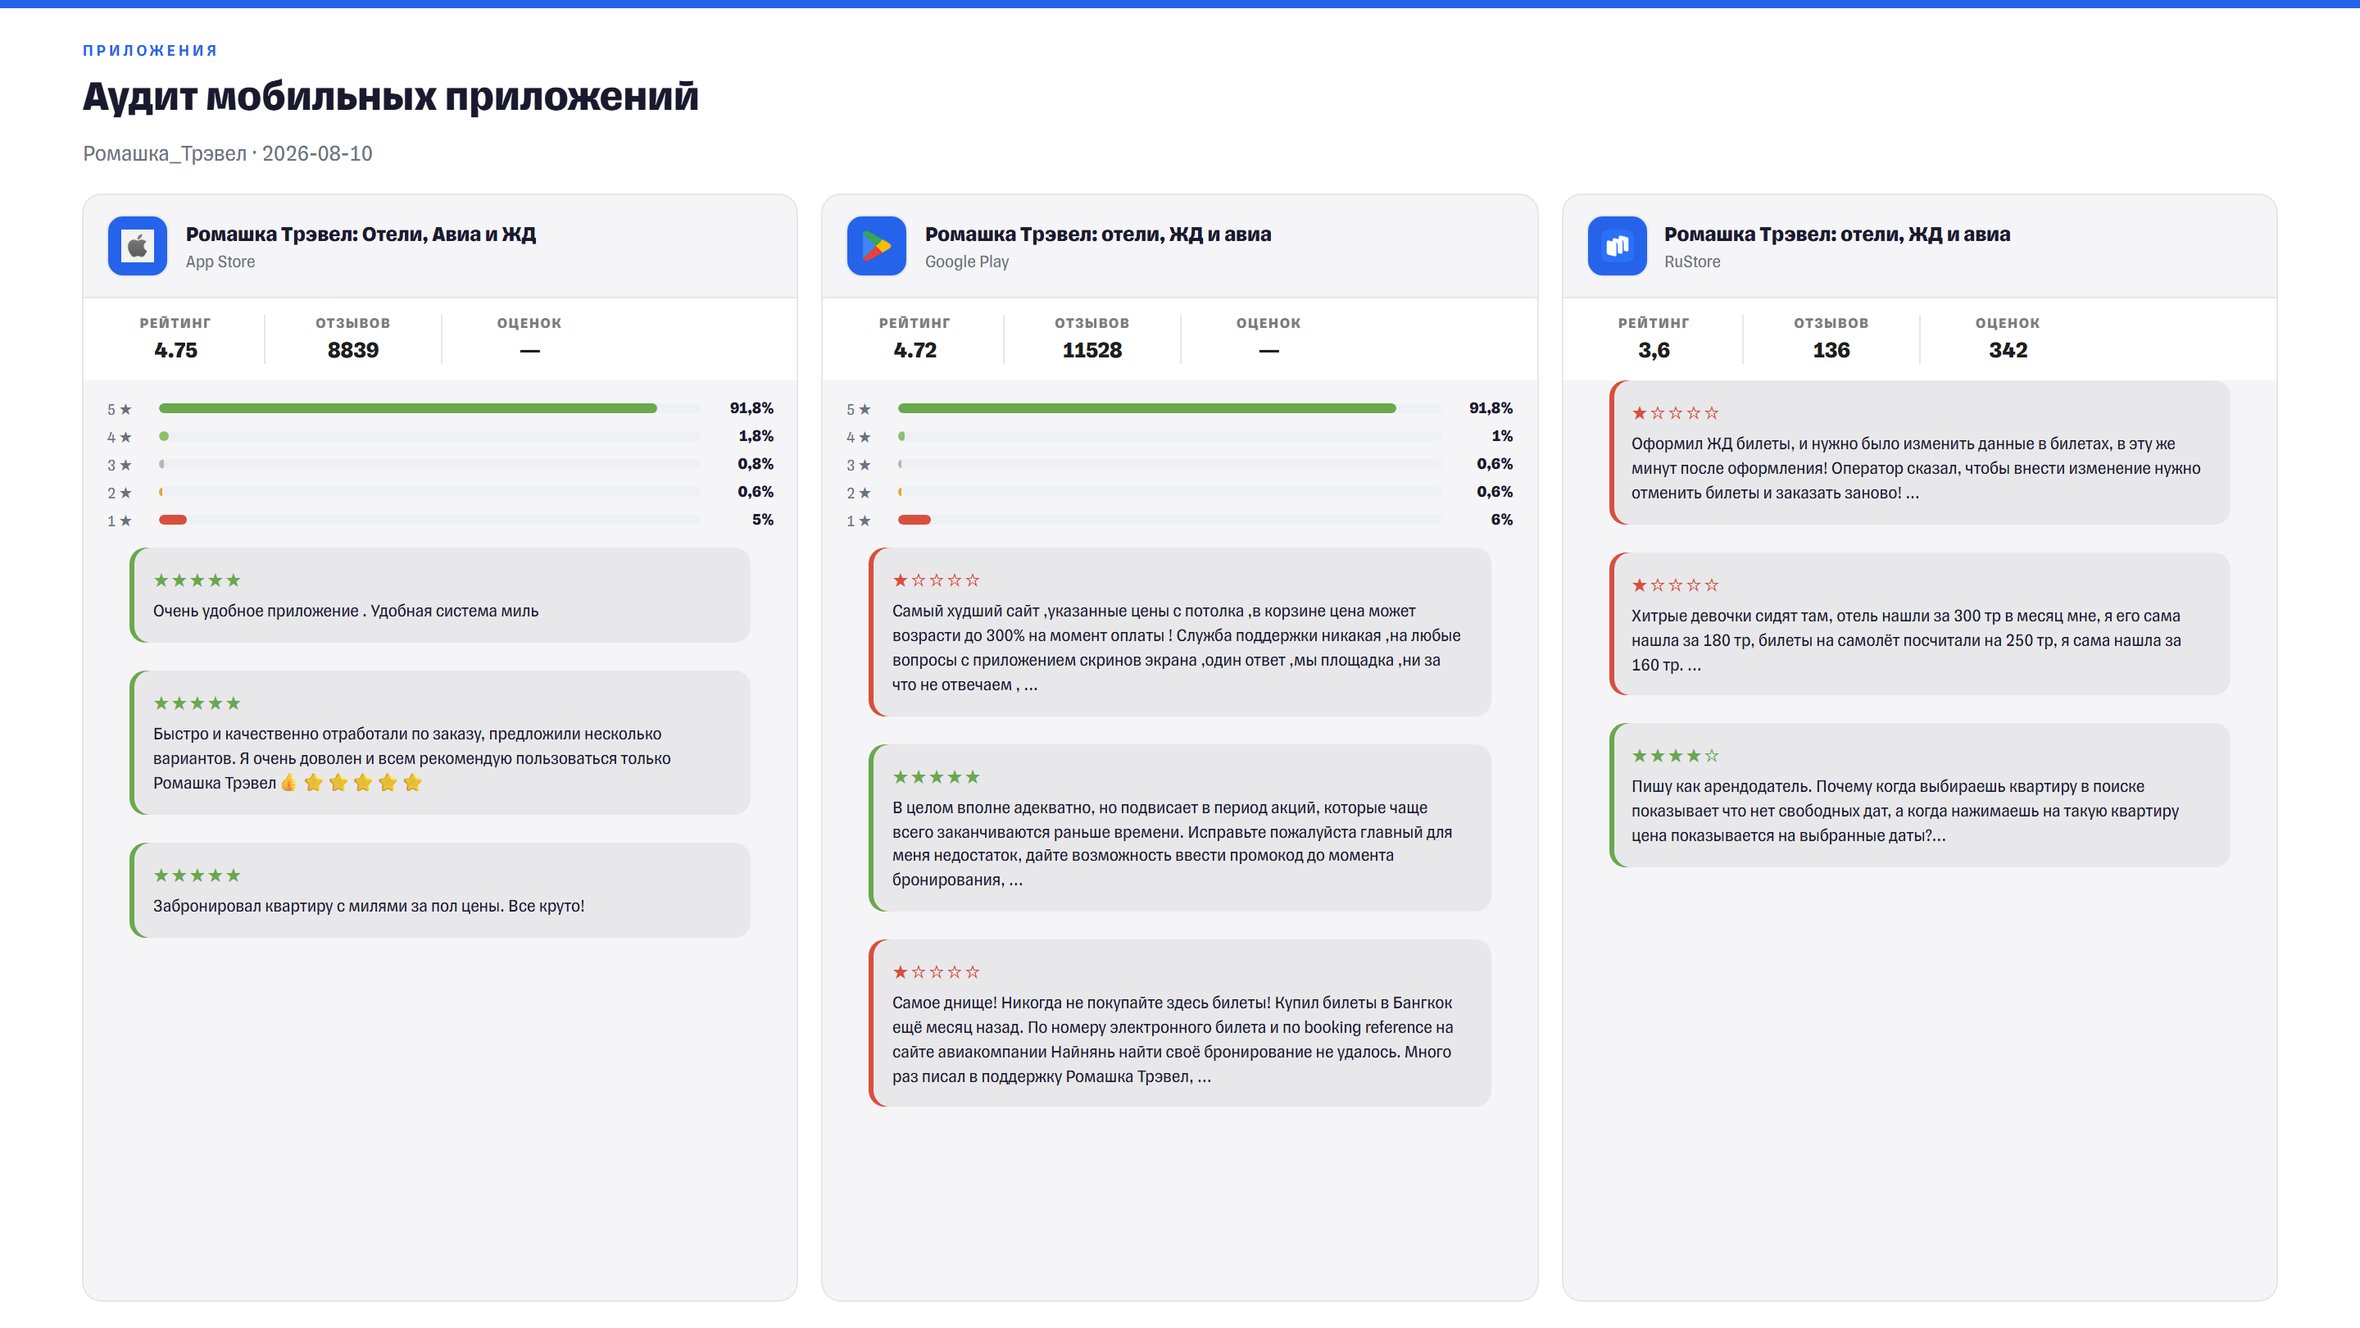This screenshot has width=2360, height=1328.
Task: Click the App Store 'ОЦЕНОК' dash value
Action: pos(530,350)
